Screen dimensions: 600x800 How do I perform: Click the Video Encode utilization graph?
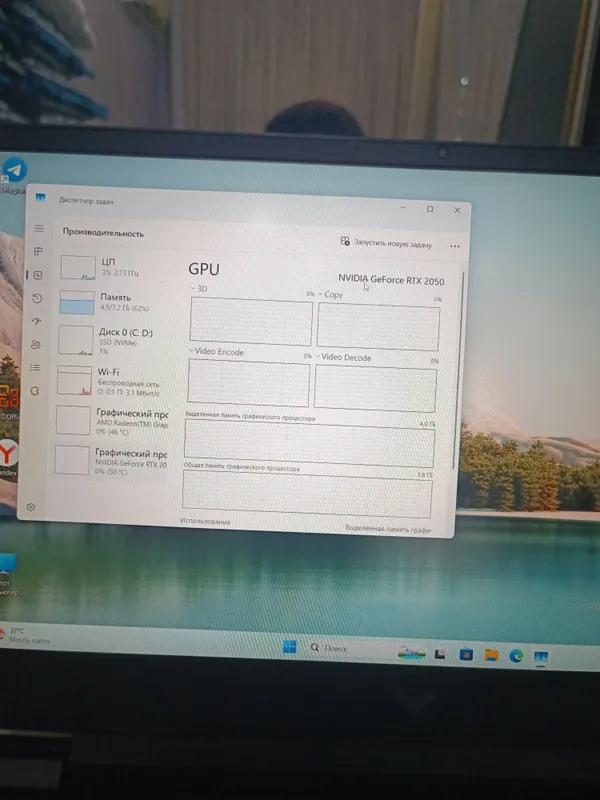tap(248, 383)
